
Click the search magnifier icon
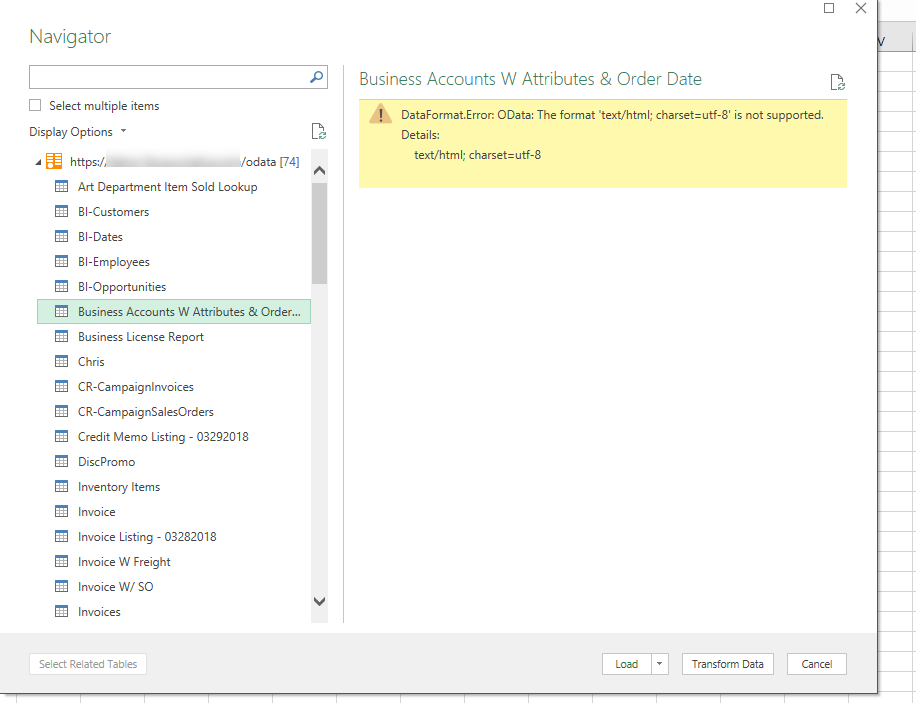(x=316, y=77)
